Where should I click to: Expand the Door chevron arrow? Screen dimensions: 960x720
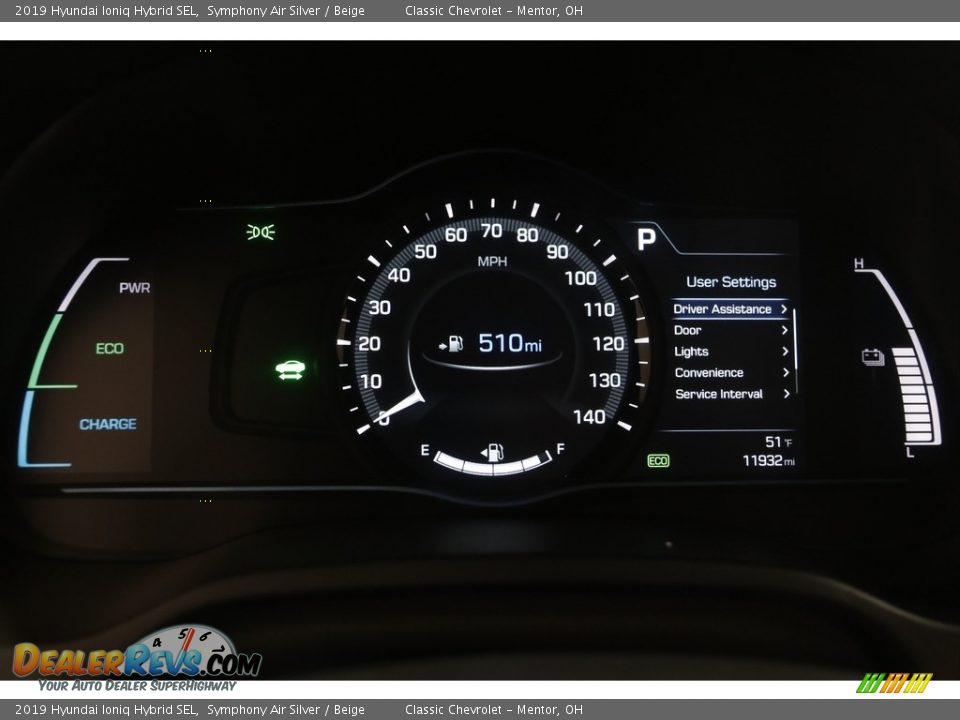pos(784,331)
